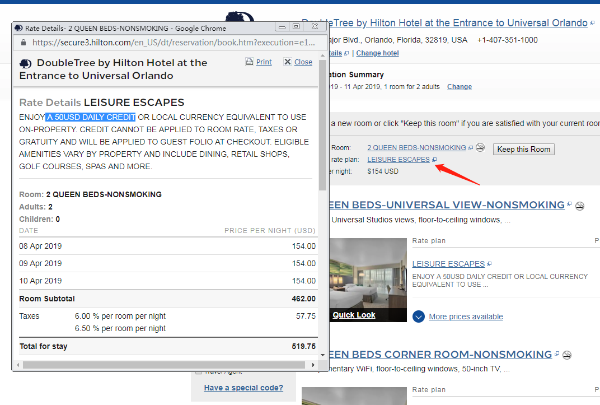Click the Have a special code? link

point(243,388)
